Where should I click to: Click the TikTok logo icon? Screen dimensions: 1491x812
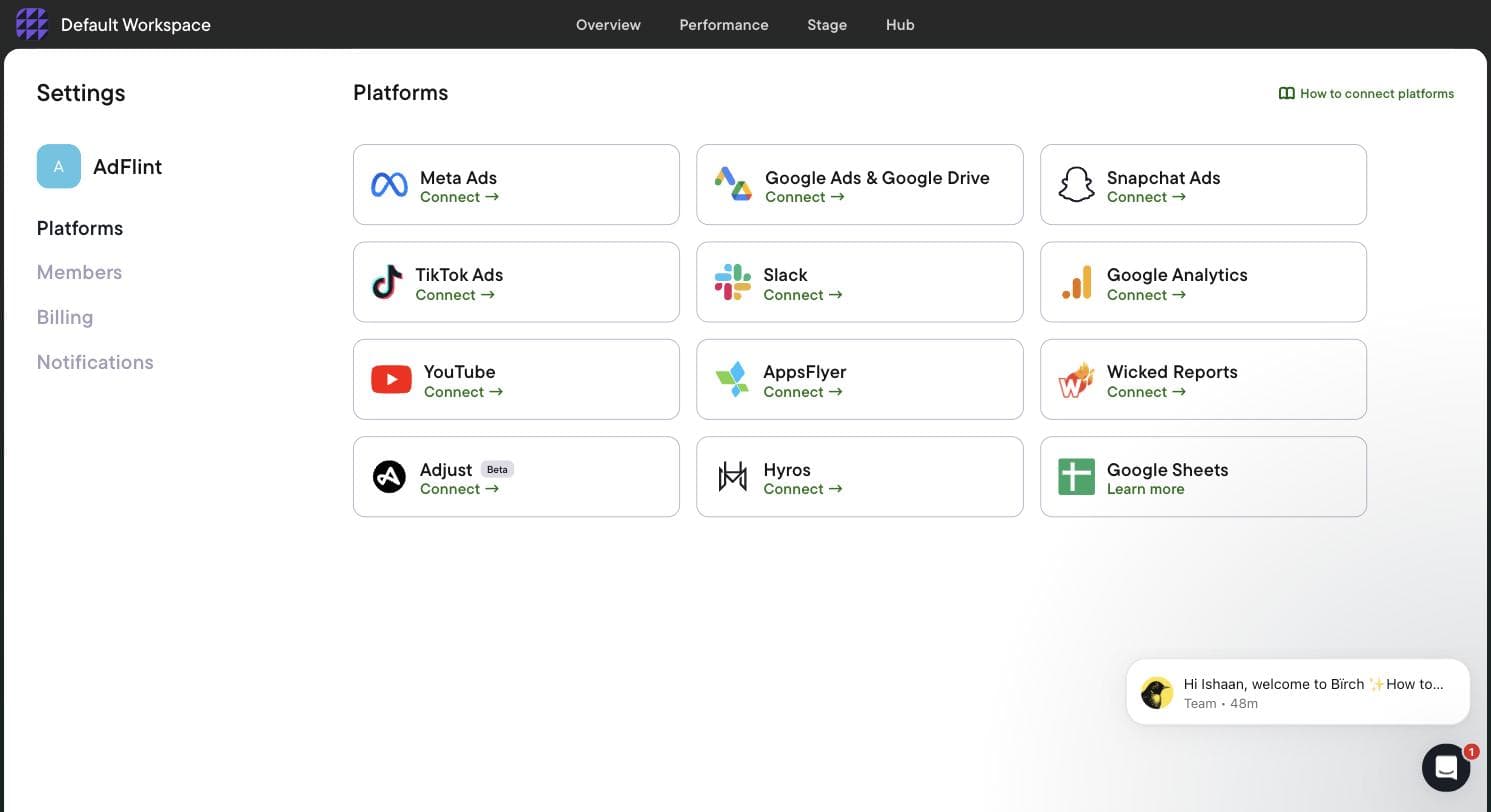pyautogui.click(x=387, y=282)
